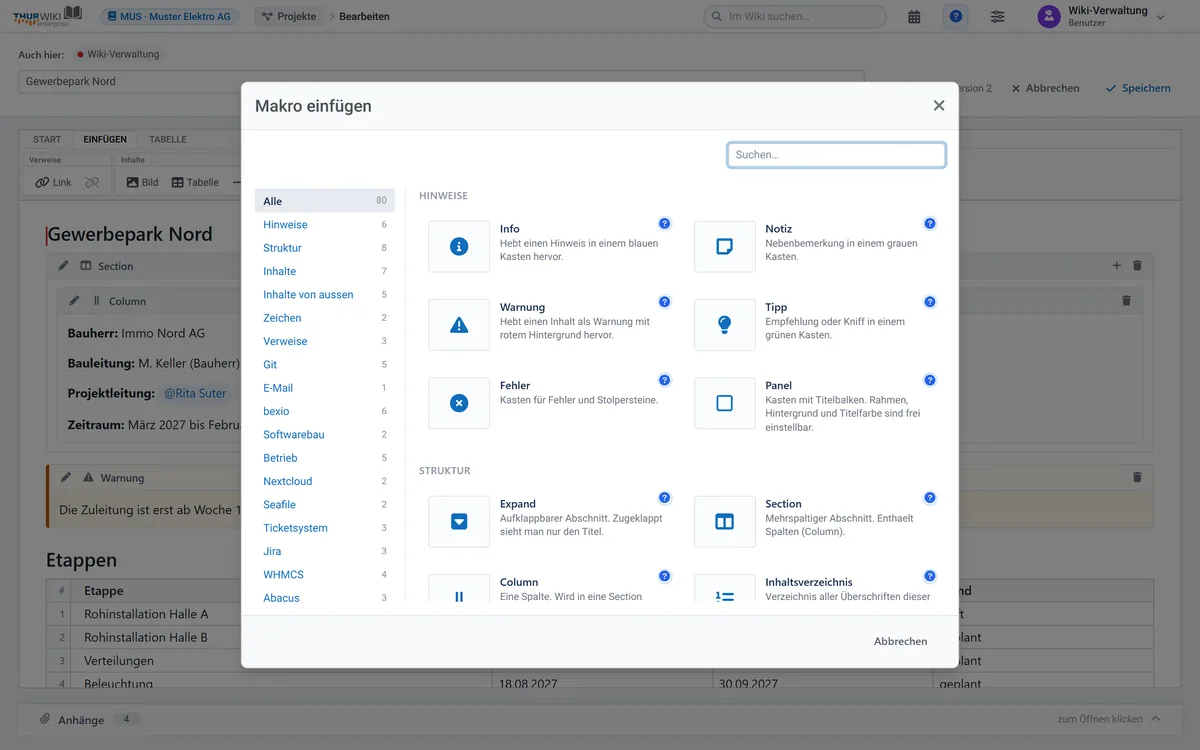Screen dimensions: 1200x750
Task: Show all macros via Alle
Action: (325, 201)
